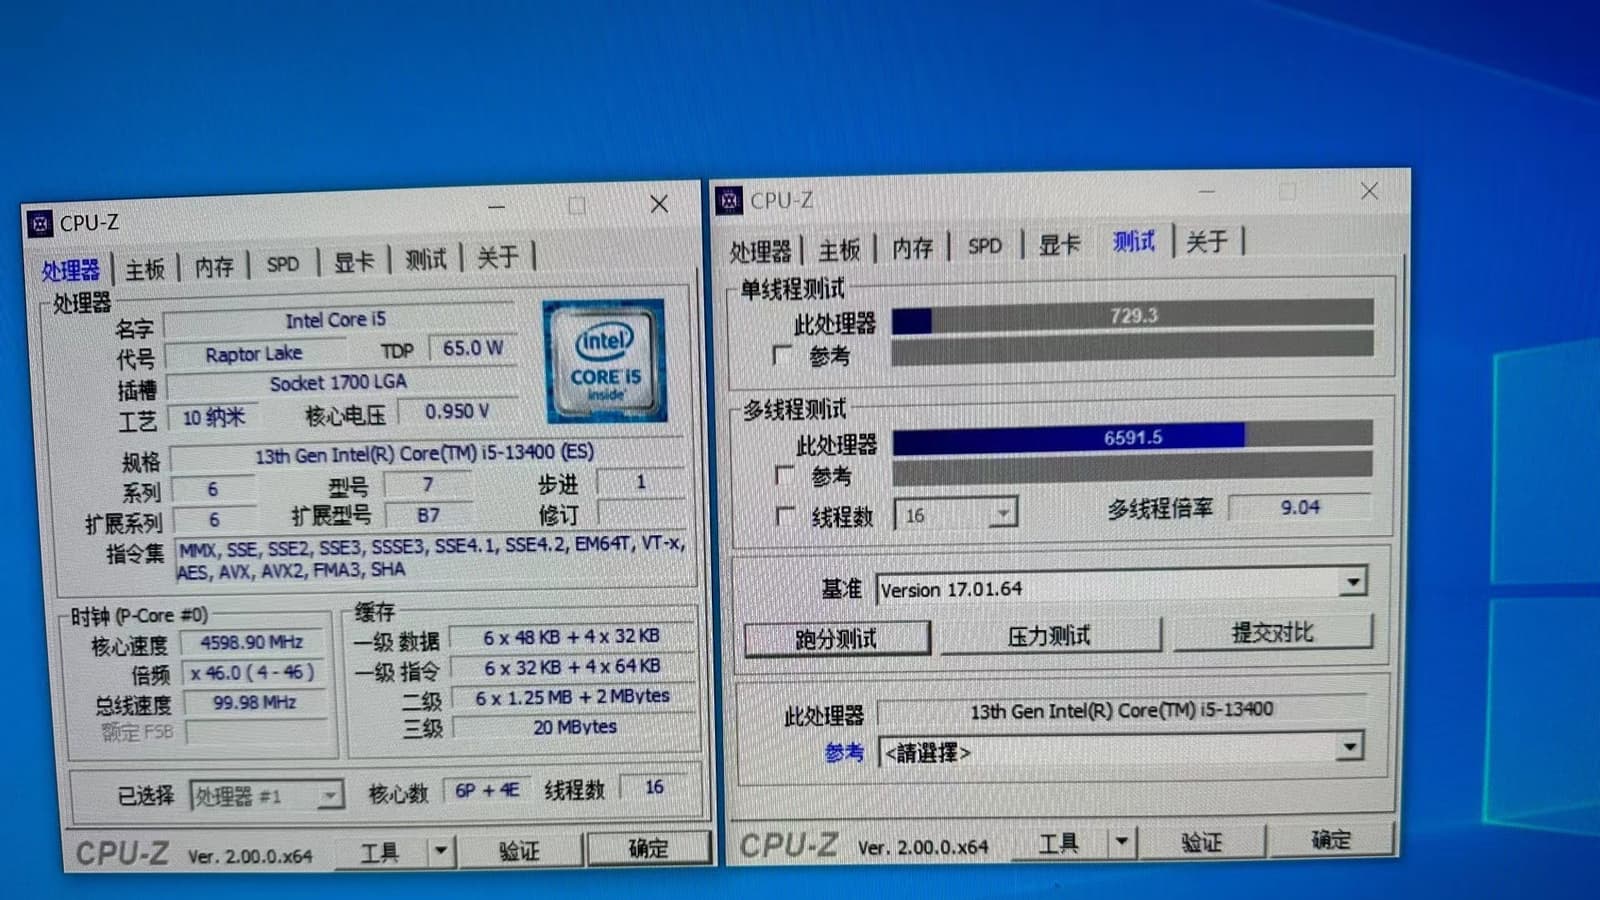Click the 一级 数据 cache value
1600x900 pixels.
click(x=572, y=637)
